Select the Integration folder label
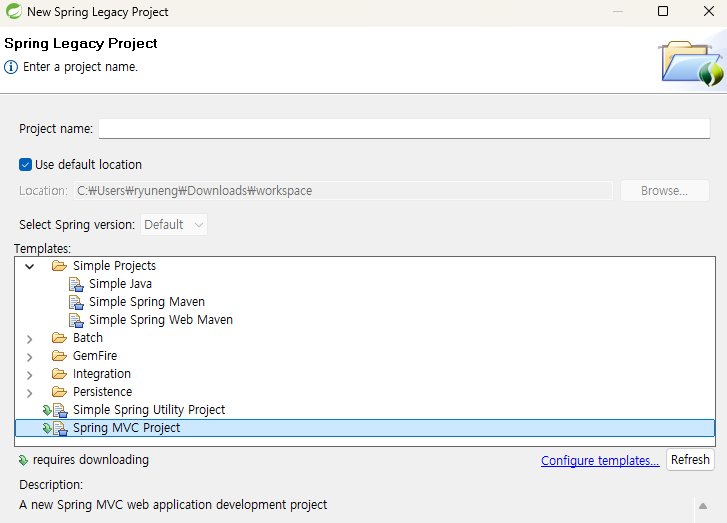Viewport: 727px width, 523px height. coord(102,374)
